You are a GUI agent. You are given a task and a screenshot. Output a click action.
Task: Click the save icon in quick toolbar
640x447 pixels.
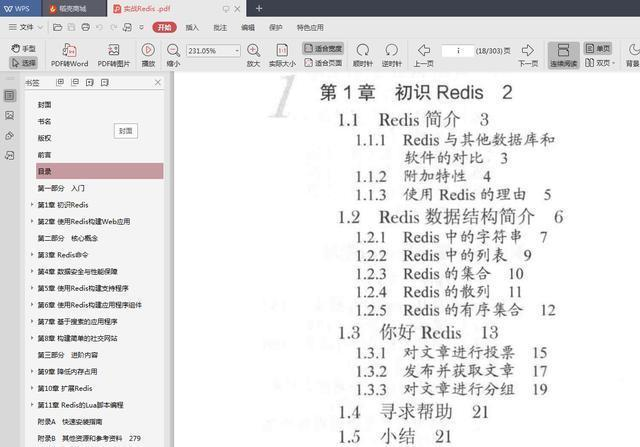pos(71,27)
